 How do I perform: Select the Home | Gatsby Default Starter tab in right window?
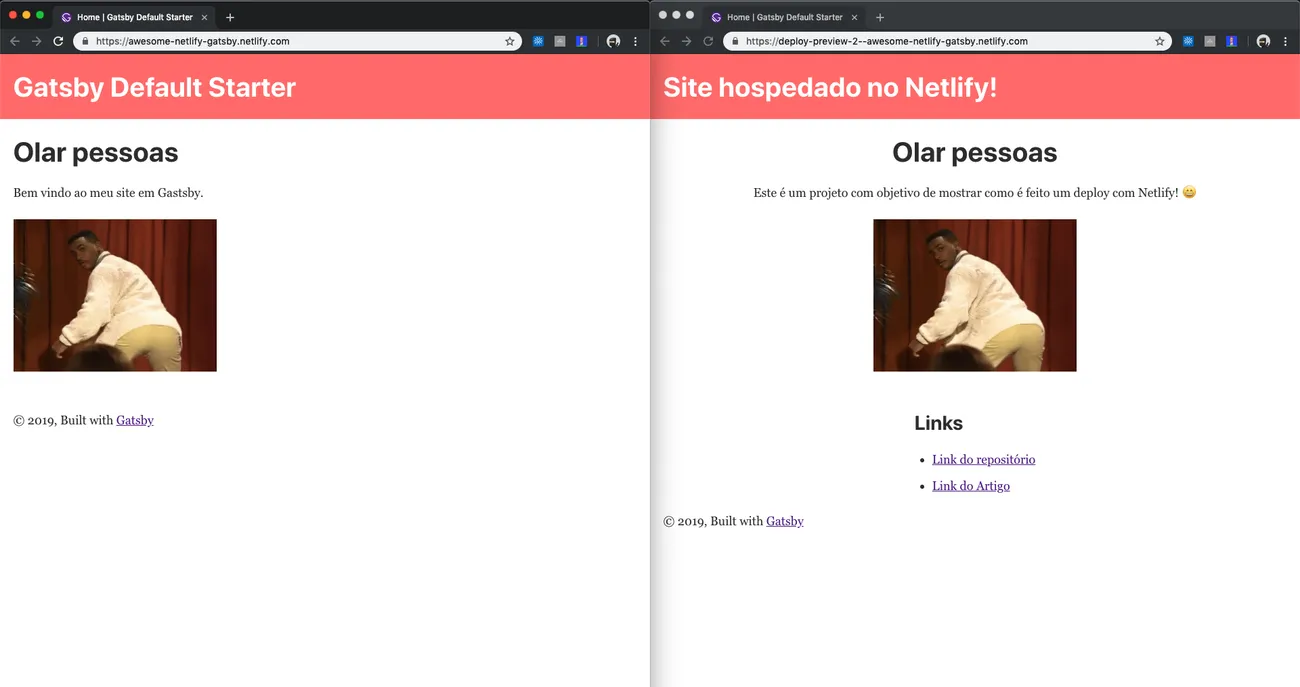784,17
